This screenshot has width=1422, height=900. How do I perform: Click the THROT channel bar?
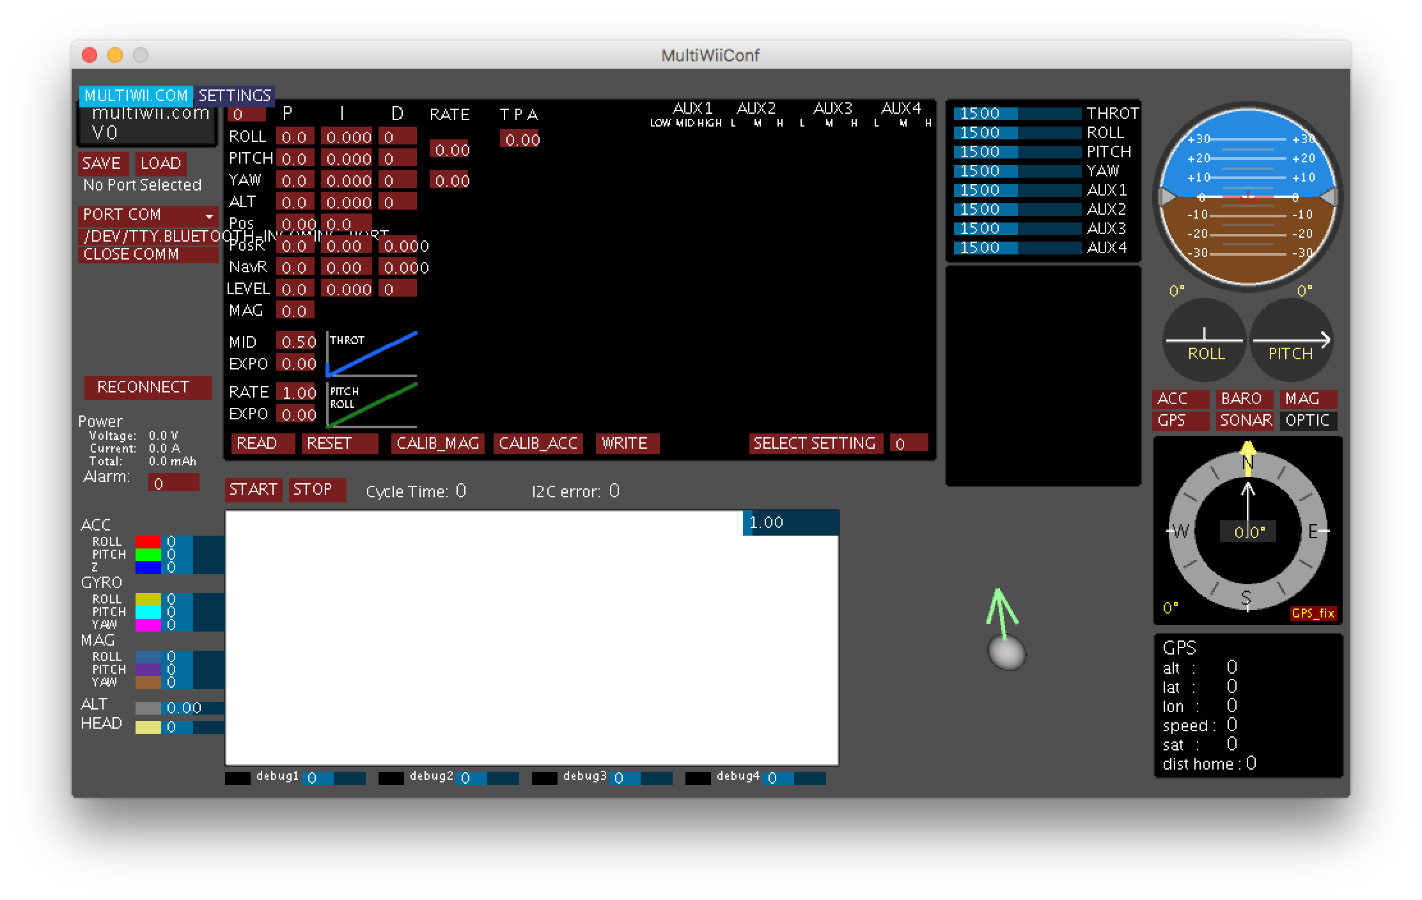pyautogui.click(x=1017, y=113)
